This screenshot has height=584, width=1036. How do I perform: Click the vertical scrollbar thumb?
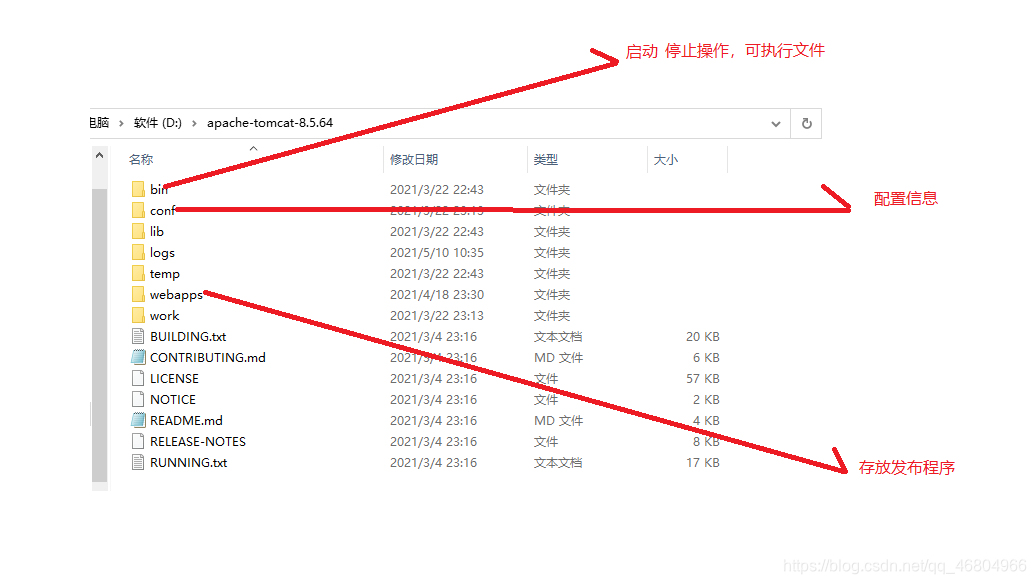click(x=99, y=335)
